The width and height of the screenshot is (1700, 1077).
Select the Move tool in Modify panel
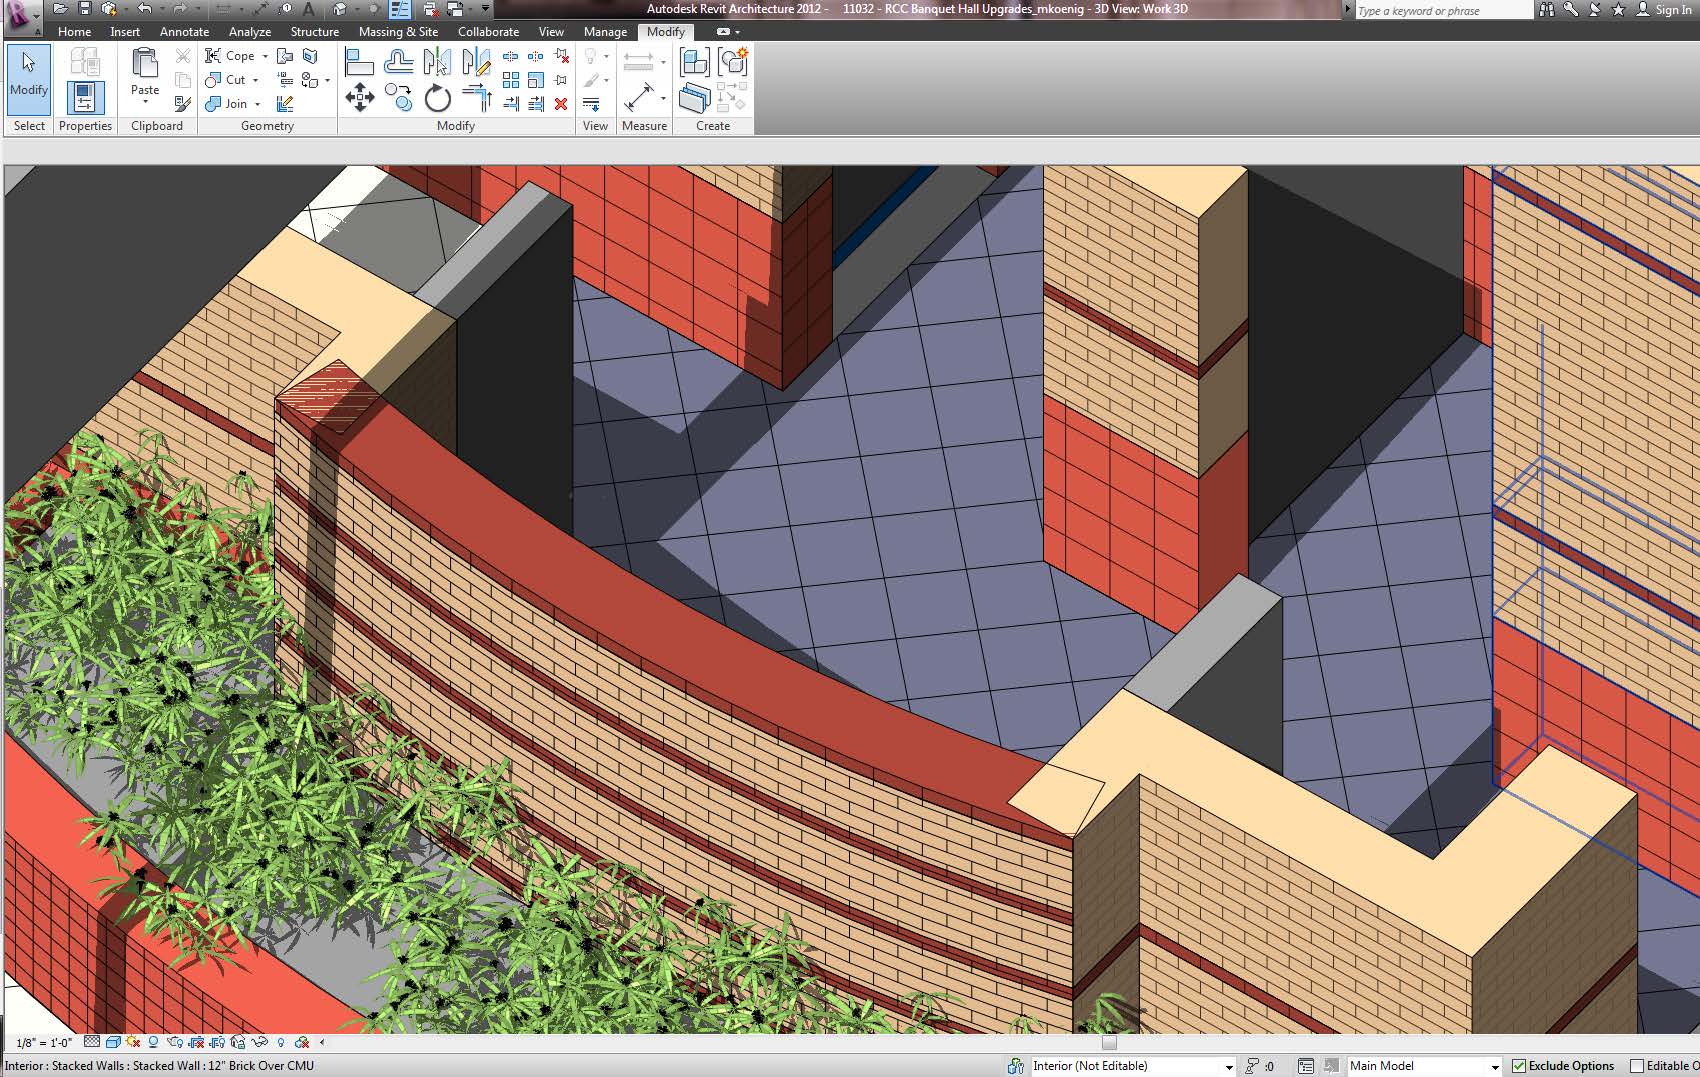click(x=359, y=98)
